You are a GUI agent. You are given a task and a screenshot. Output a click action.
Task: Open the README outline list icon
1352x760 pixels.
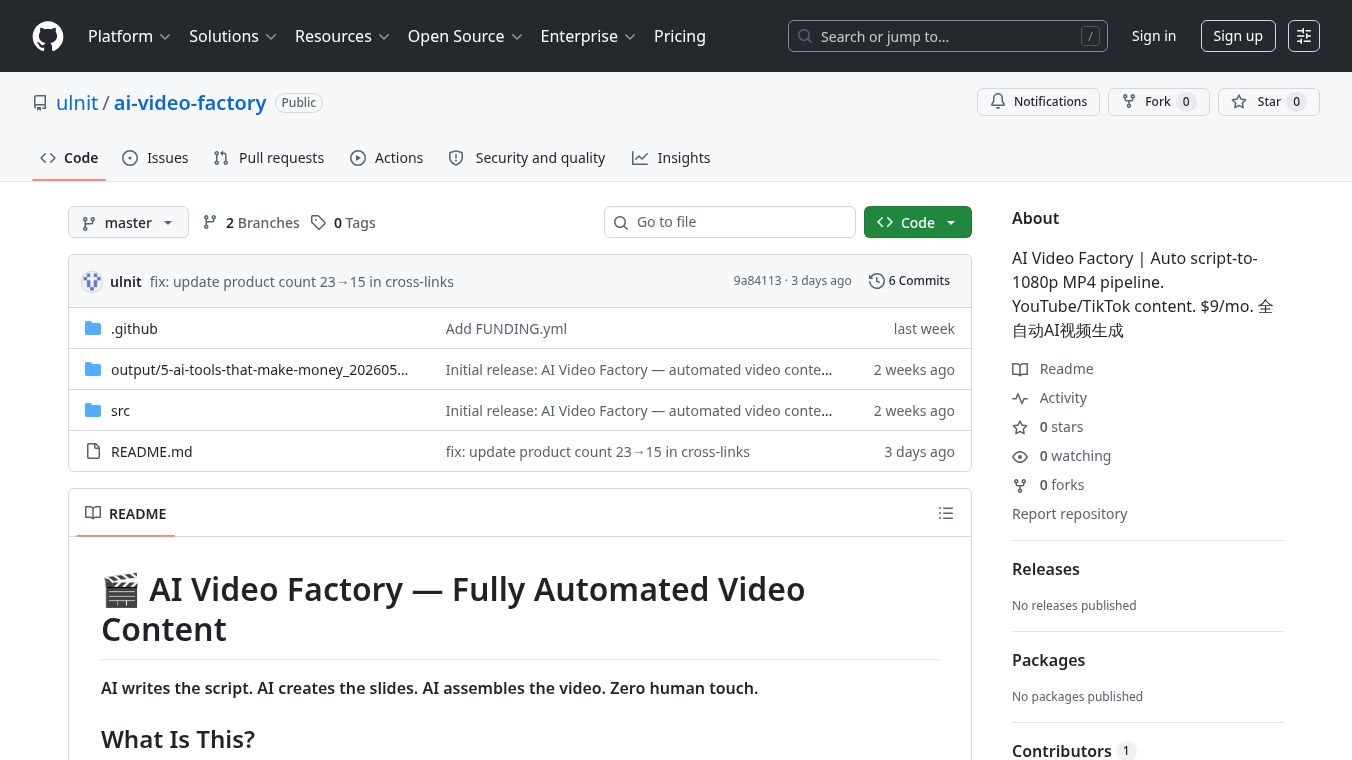point(946,513)
